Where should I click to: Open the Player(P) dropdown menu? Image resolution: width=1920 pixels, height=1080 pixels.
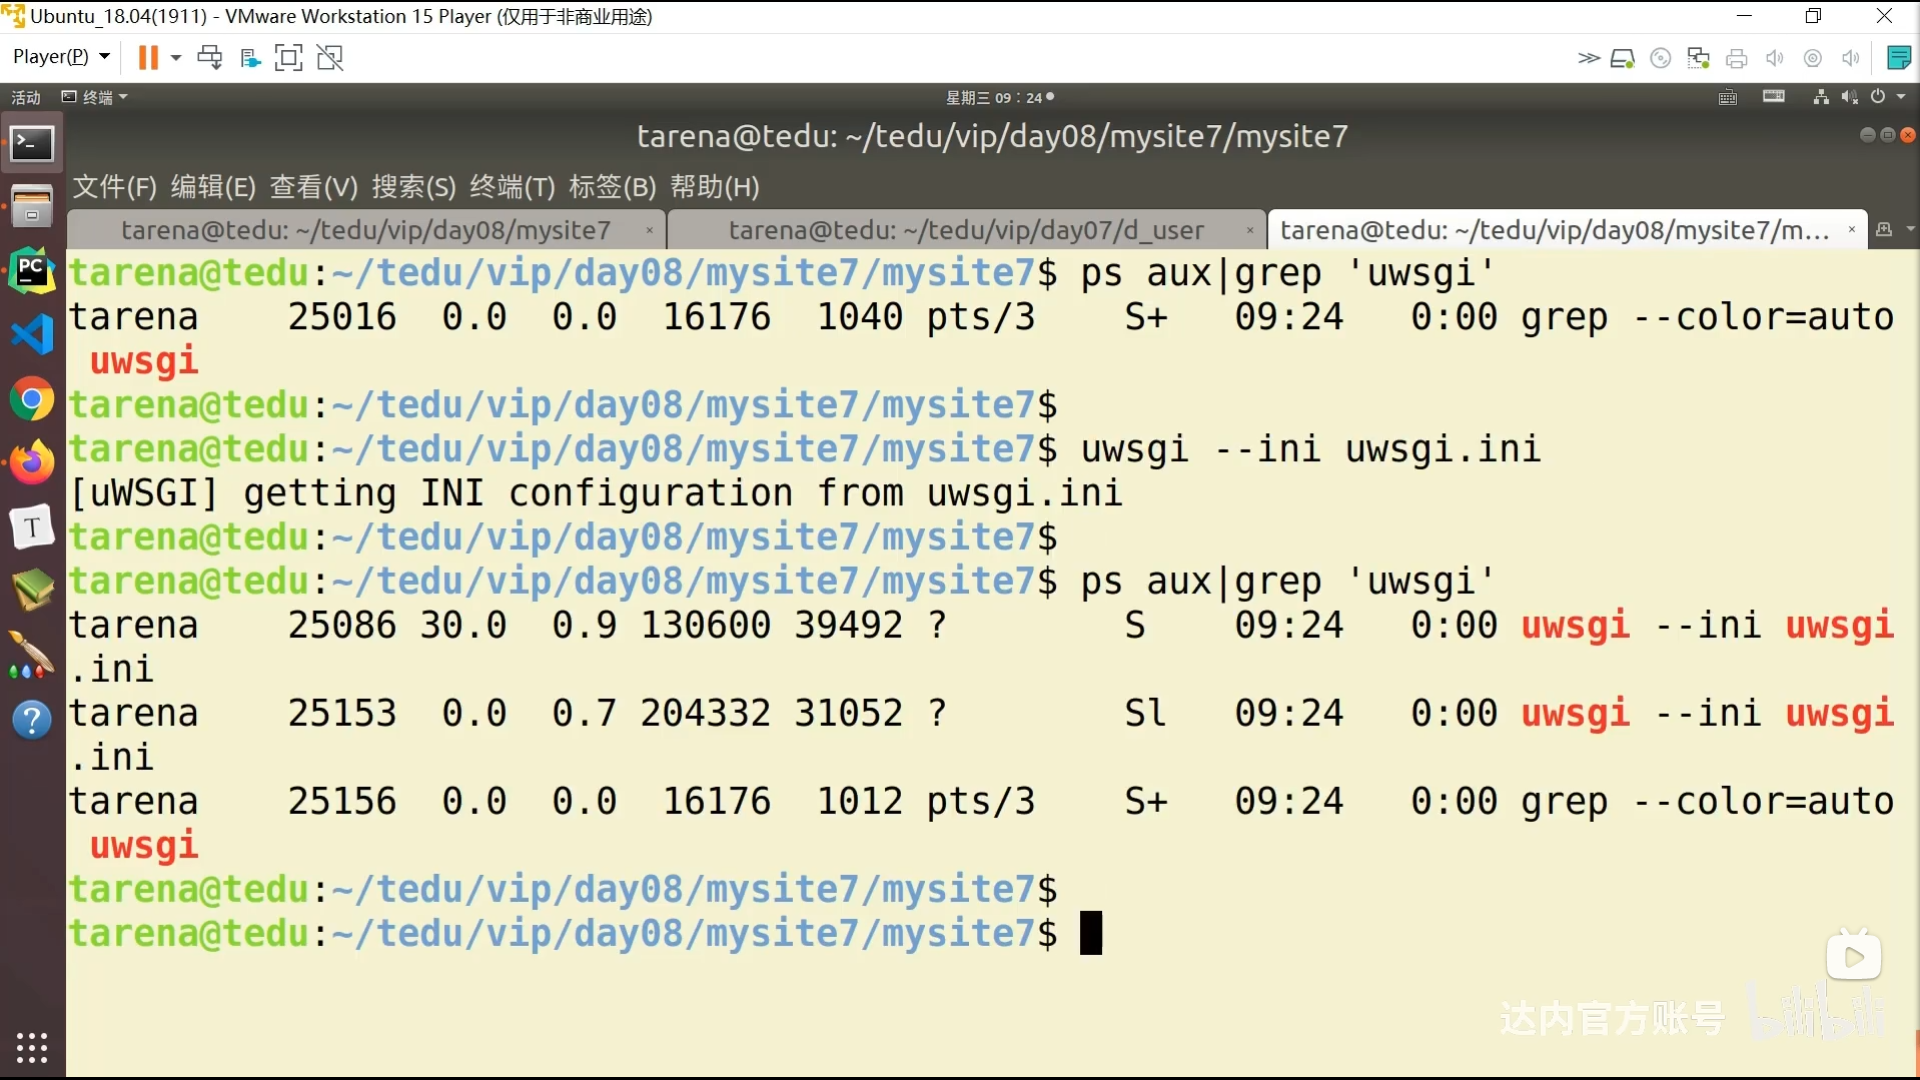[60, 57]
